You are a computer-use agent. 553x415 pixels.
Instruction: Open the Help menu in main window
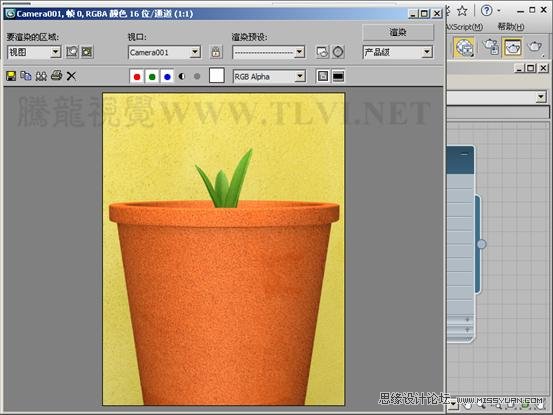[511, 26]
